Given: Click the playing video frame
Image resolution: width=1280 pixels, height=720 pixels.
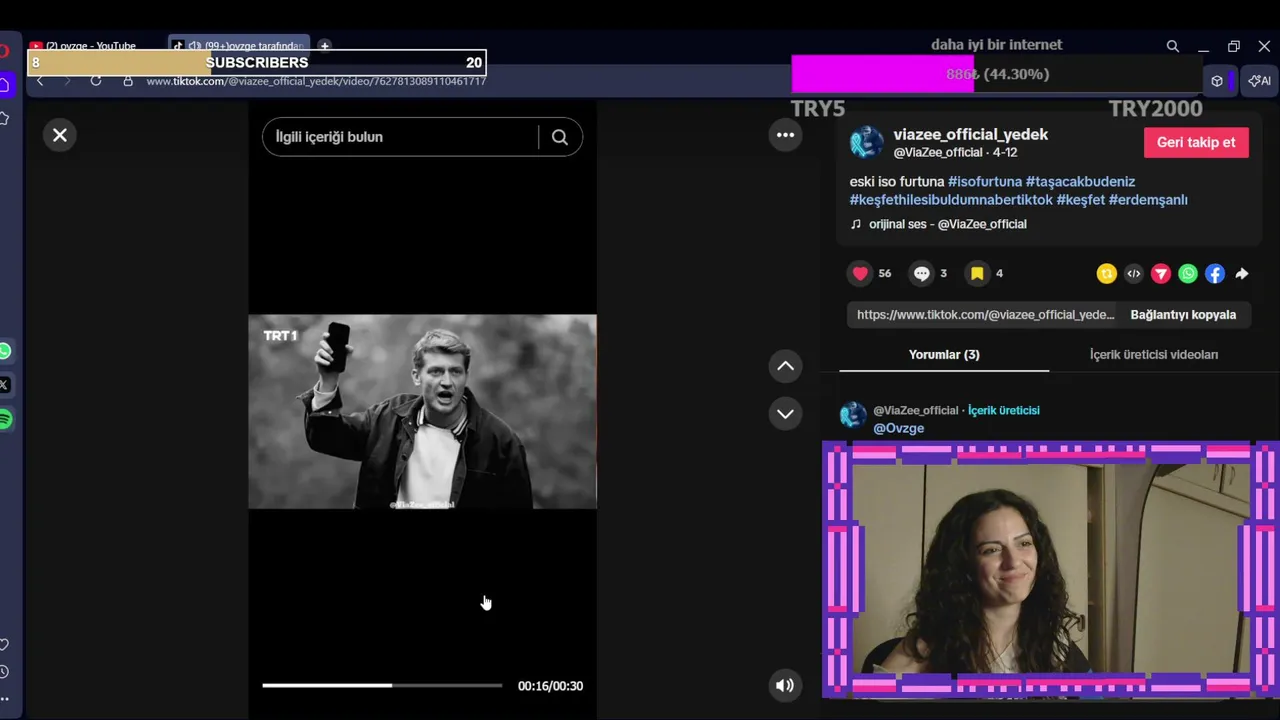Looking at the screenshot, I should [422, 412].
